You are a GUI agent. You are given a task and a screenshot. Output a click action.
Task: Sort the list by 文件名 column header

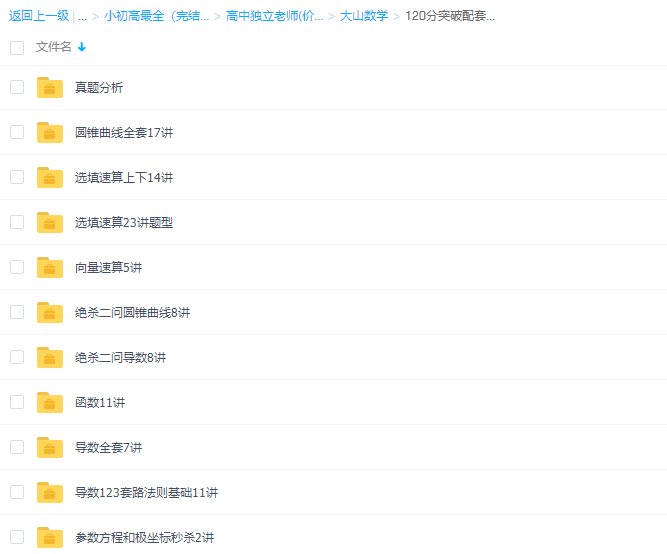click(53, 47)
